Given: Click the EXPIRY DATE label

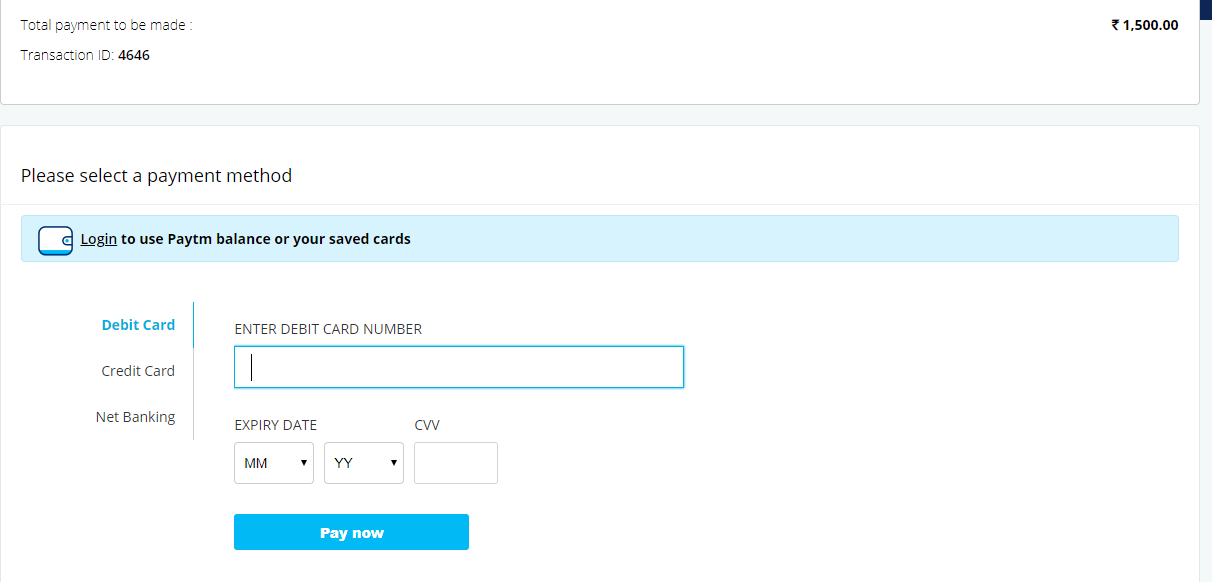Looking at the screenshot, I should (275, 424).
